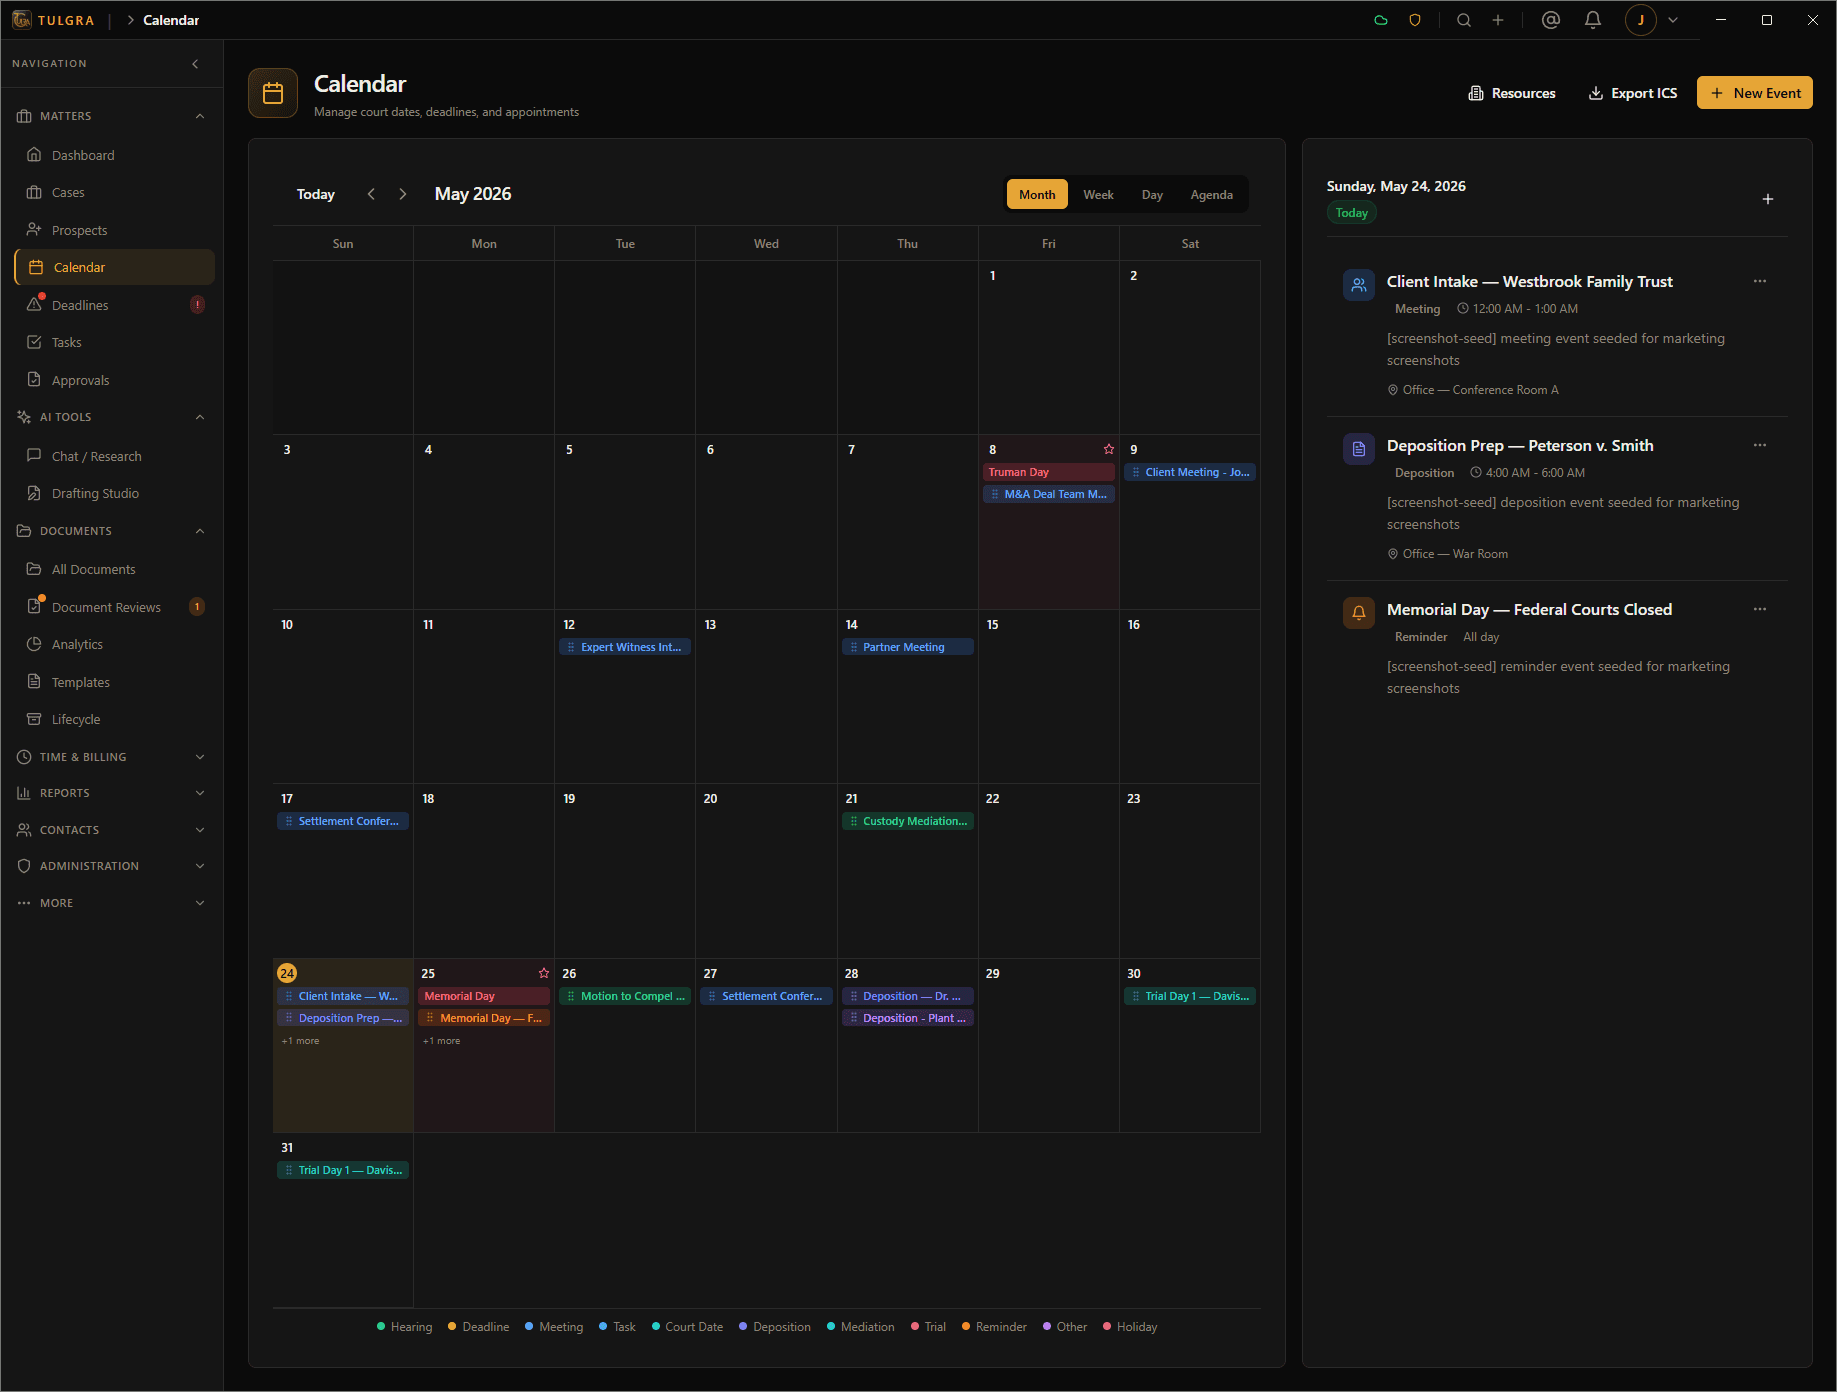The height and width of the screenshot is (1392, 1837).
Task: Click the Holiday legend dot
Action: click(1107, 1327)
